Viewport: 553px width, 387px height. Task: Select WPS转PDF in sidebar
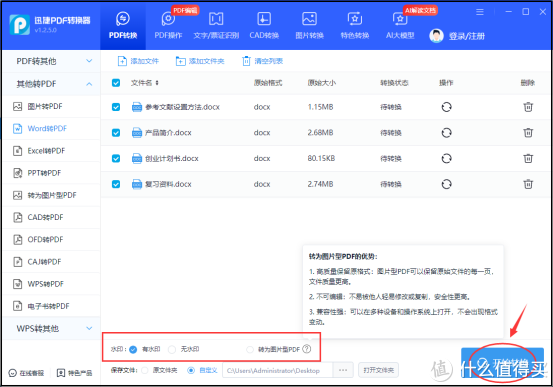51,284
